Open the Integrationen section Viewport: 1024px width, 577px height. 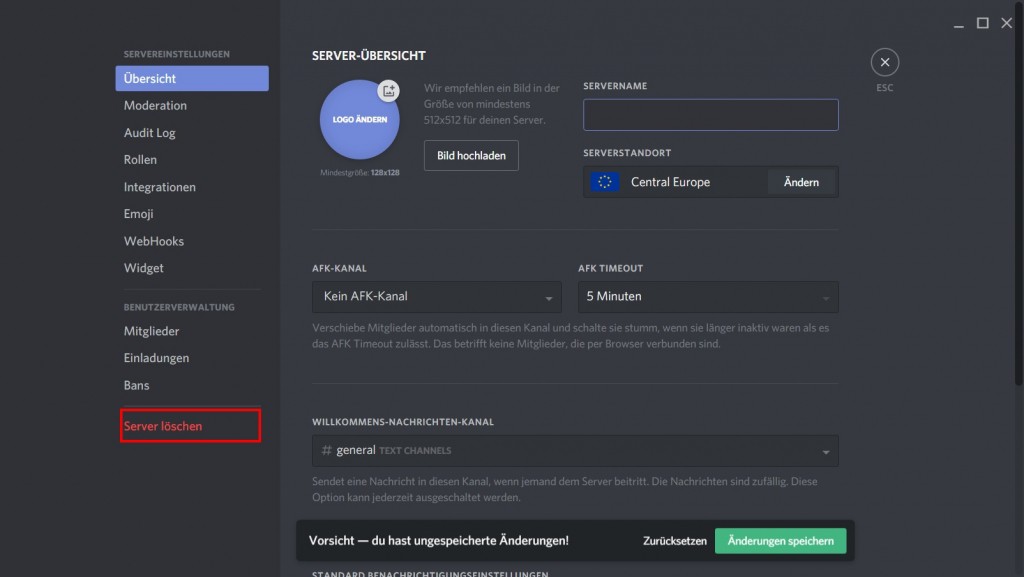point(159,187)
